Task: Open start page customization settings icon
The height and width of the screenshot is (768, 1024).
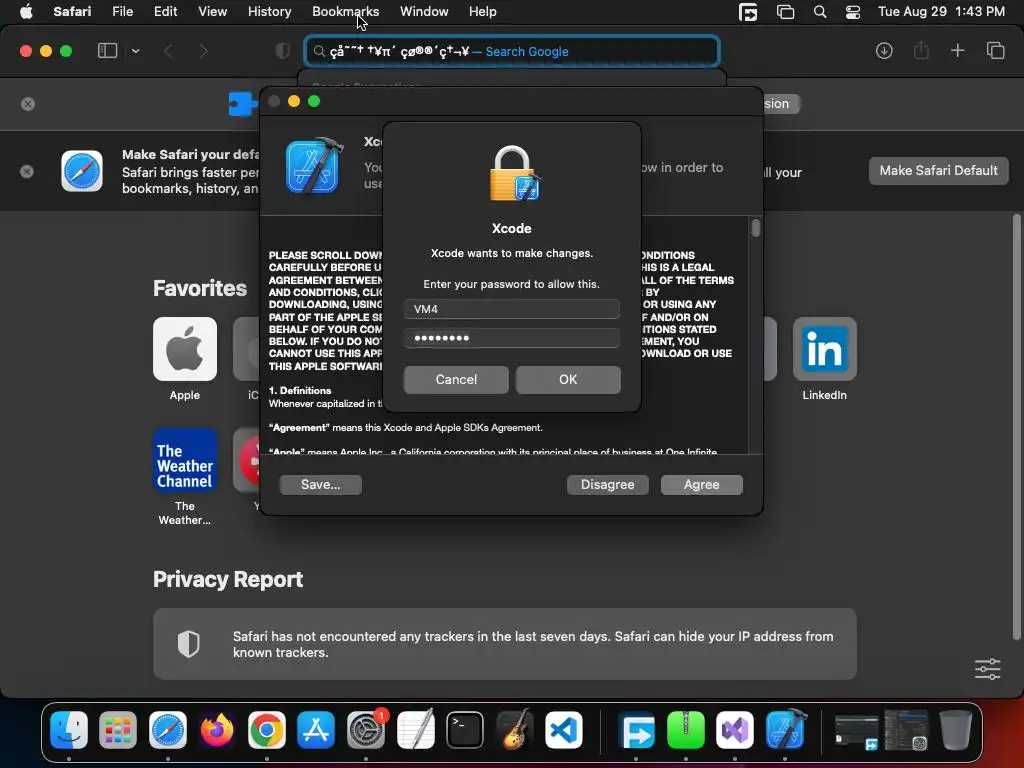Action: 987,669
